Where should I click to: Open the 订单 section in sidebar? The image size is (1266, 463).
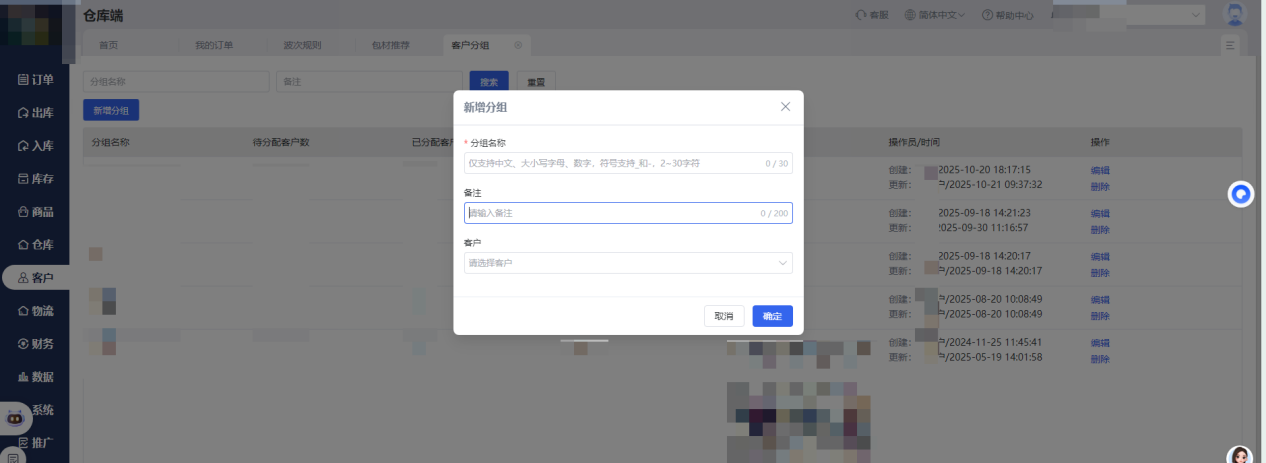tap(36, 79)
